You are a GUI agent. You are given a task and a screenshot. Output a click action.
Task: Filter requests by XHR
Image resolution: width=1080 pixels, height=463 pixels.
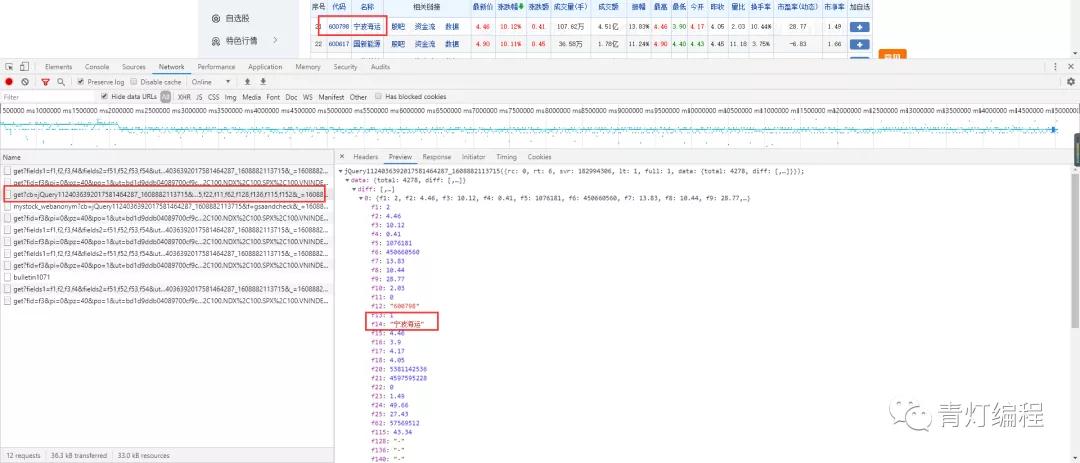point(184,97)
